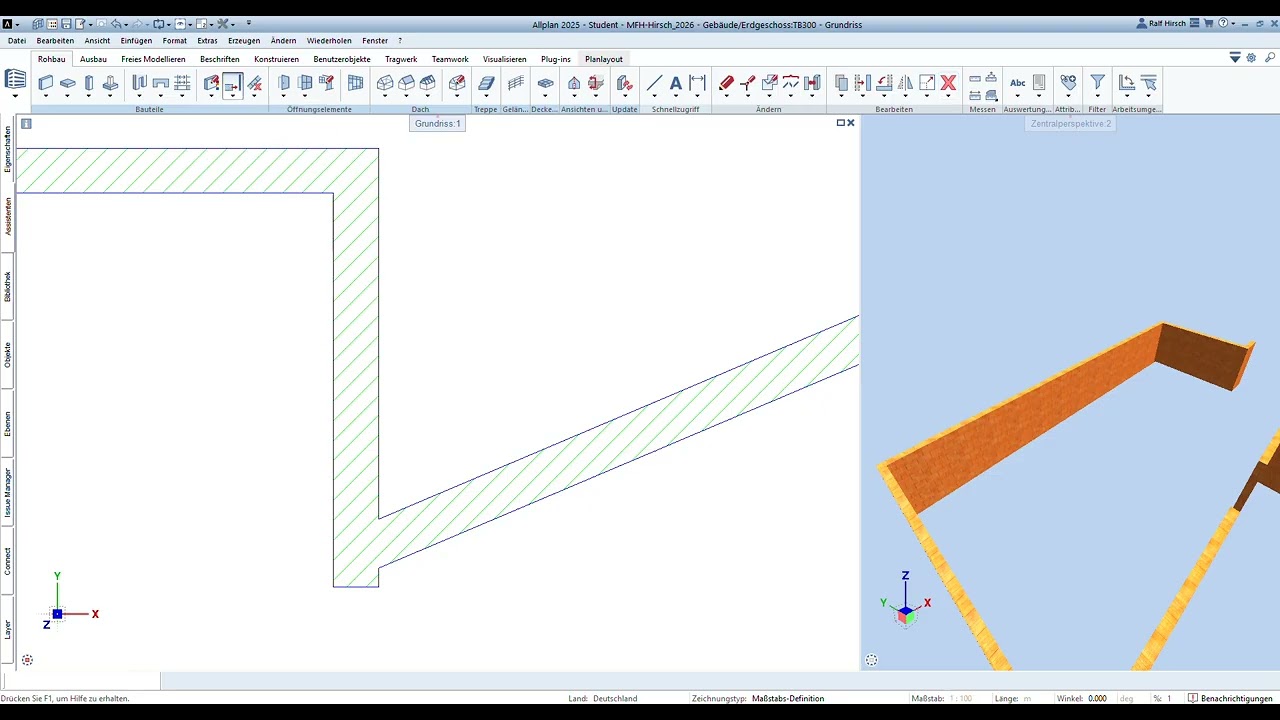Select the Line tool in Schnellzugriff
The image size is (1280, 720).
point(654,83)
